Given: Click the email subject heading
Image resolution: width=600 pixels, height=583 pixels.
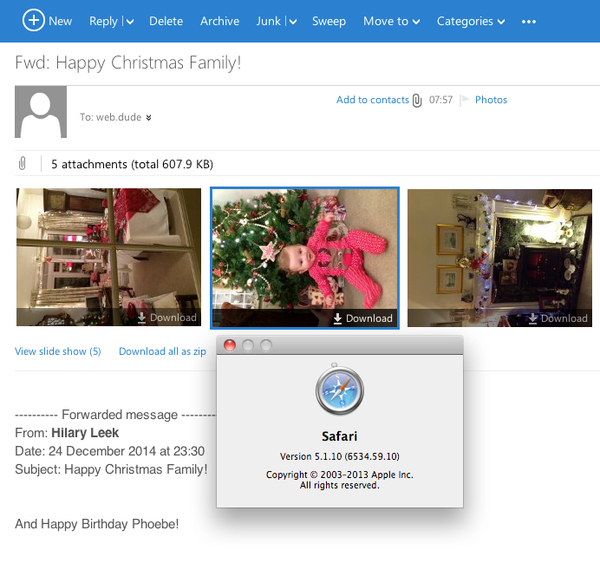Looking at the screenshot, I should [128, 63].
